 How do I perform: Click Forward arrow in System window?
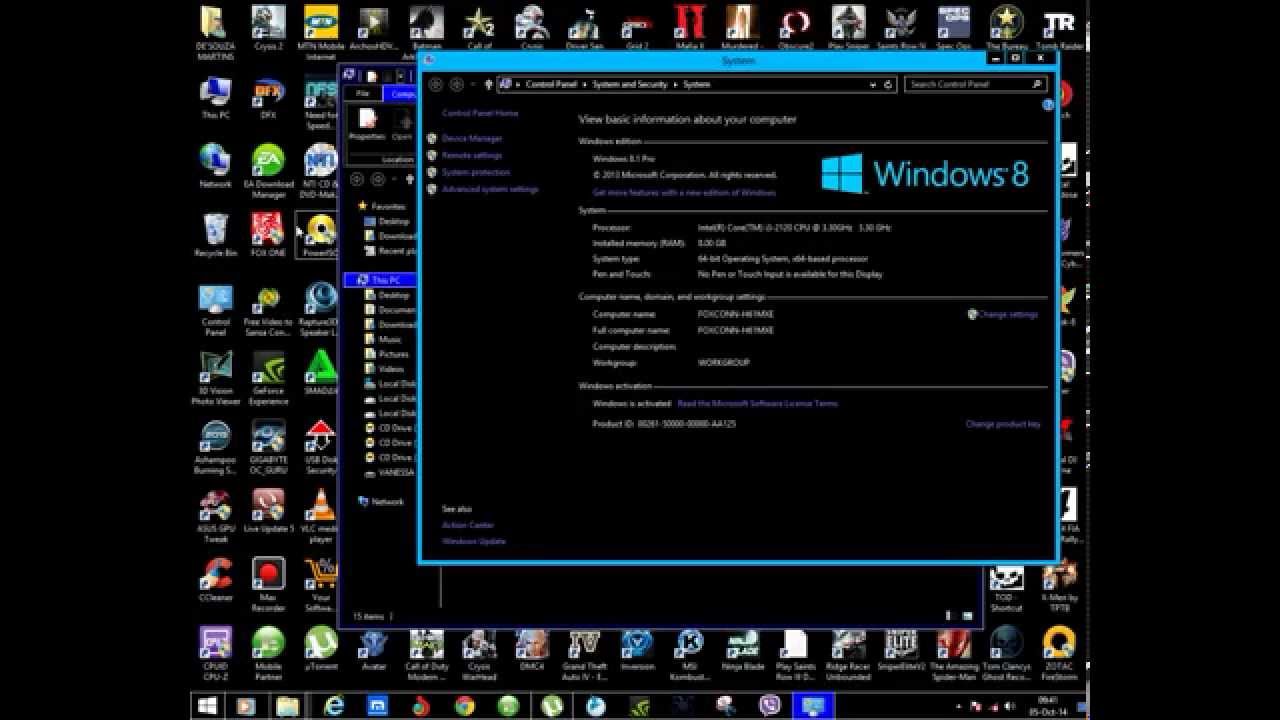pyautogui.click(x=457, y=85)
